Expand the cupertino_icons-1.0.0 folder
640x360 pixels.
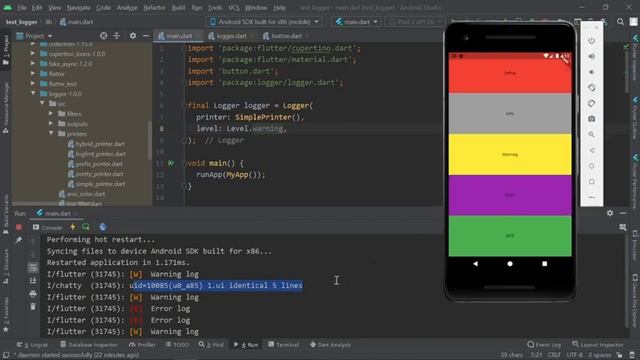[33, 53]
